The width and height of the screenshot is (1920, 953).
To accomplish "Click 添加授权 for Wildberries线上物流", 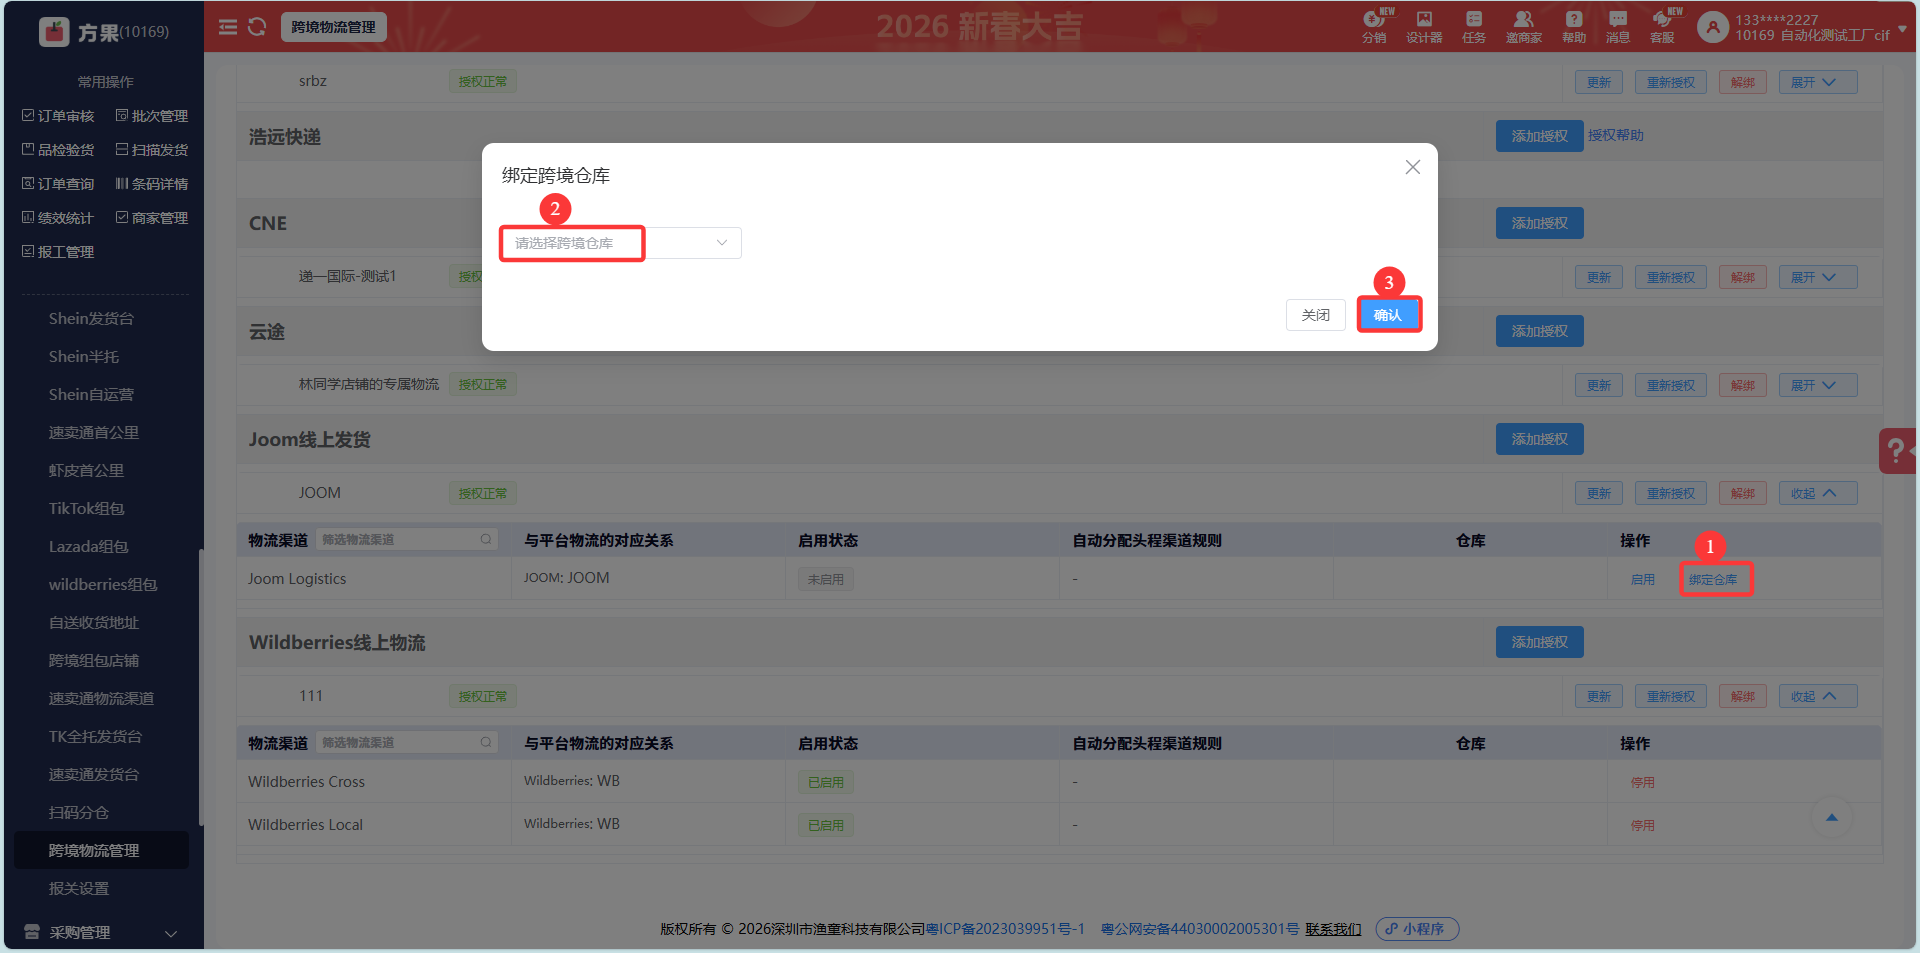I will [1540, 642].
